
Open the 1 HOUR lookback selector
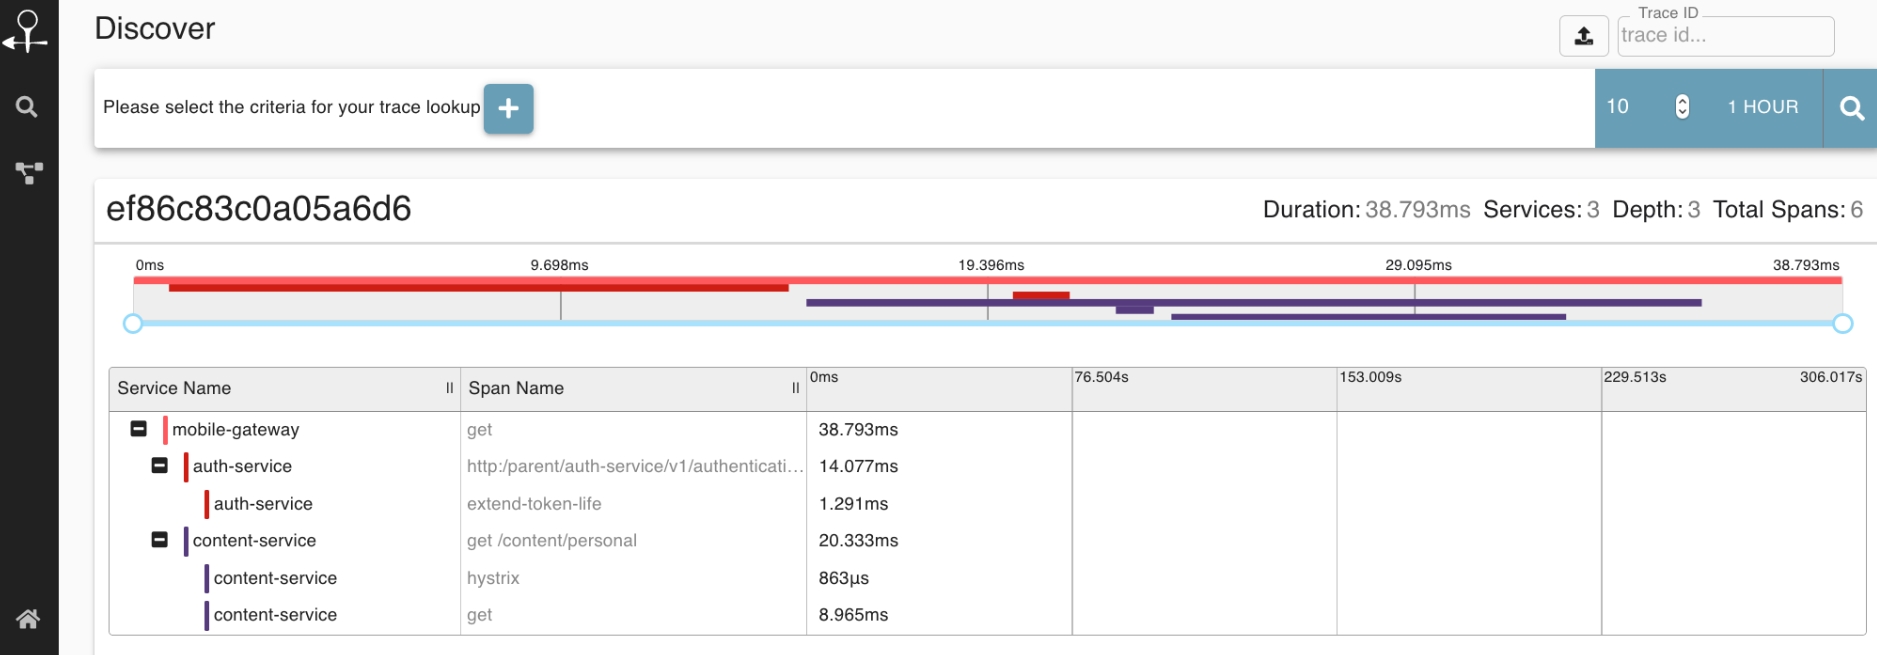point(1762,107)
